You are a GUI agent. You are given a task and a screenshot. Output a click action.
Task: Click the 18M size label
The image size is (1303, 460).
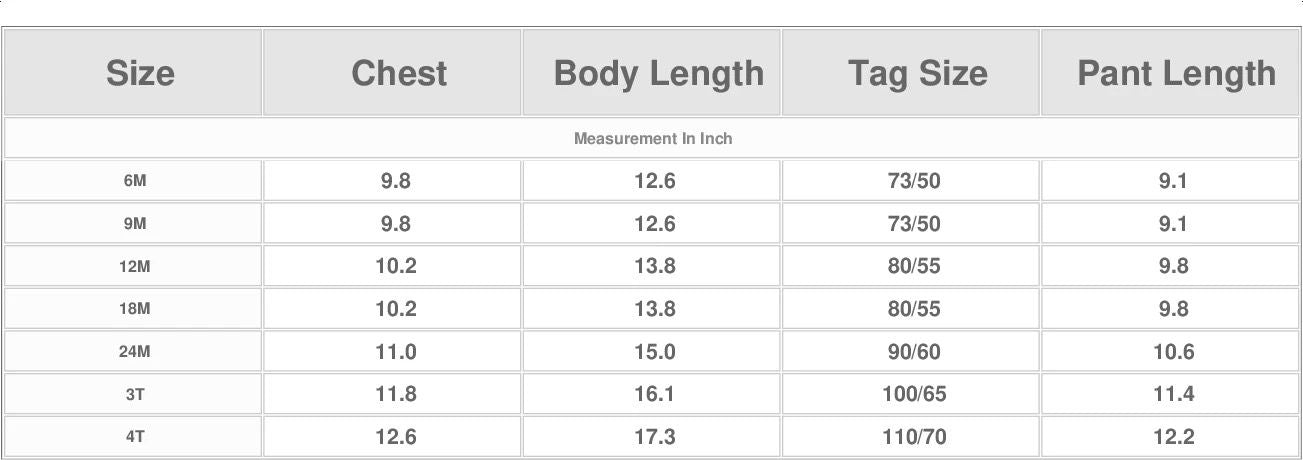(135, 309)
